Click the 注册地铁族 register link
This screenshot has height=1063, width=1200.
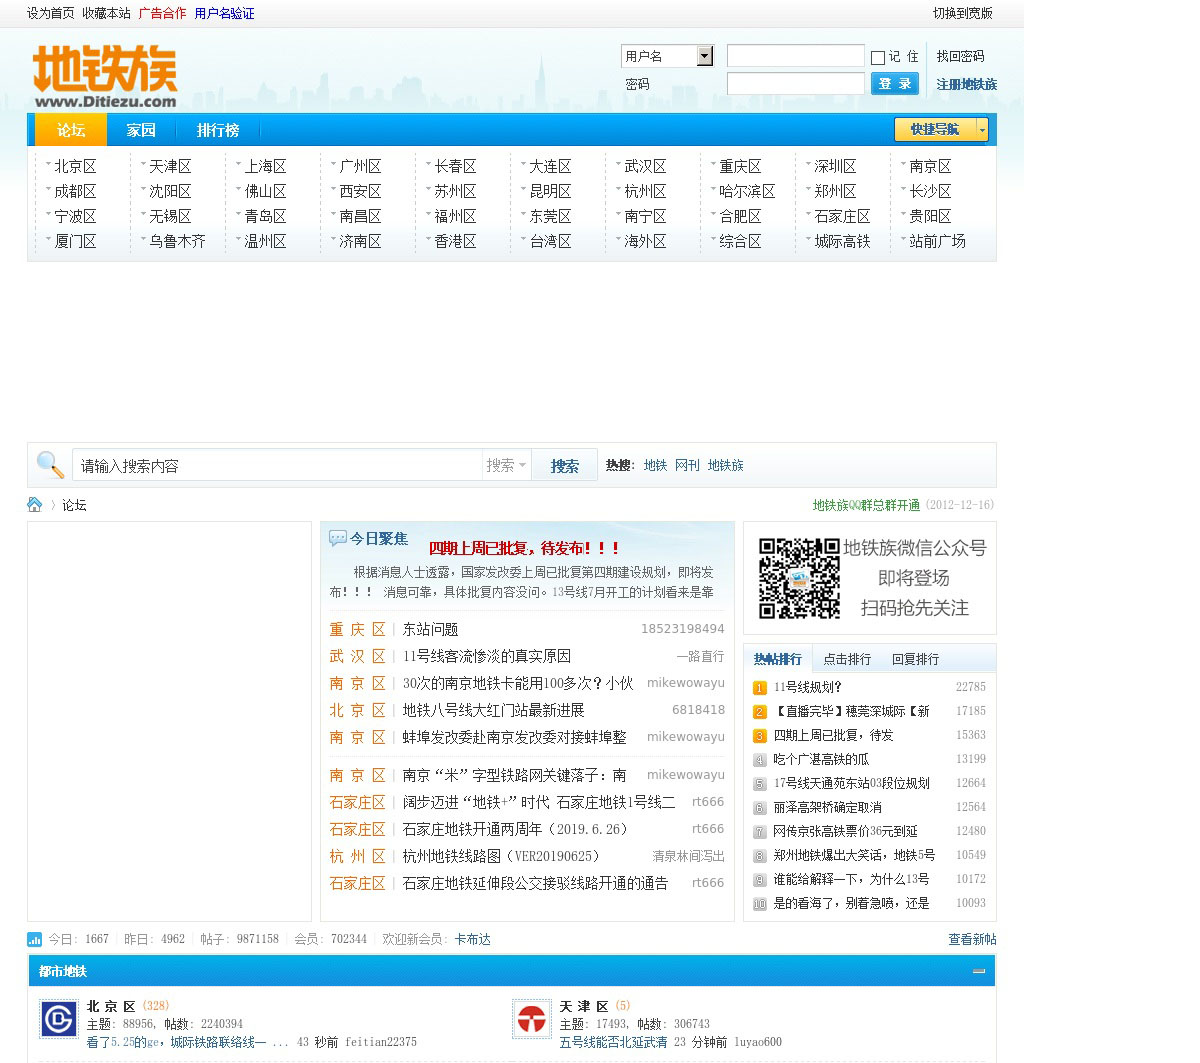pyautogui.click(x=966, y=84)
